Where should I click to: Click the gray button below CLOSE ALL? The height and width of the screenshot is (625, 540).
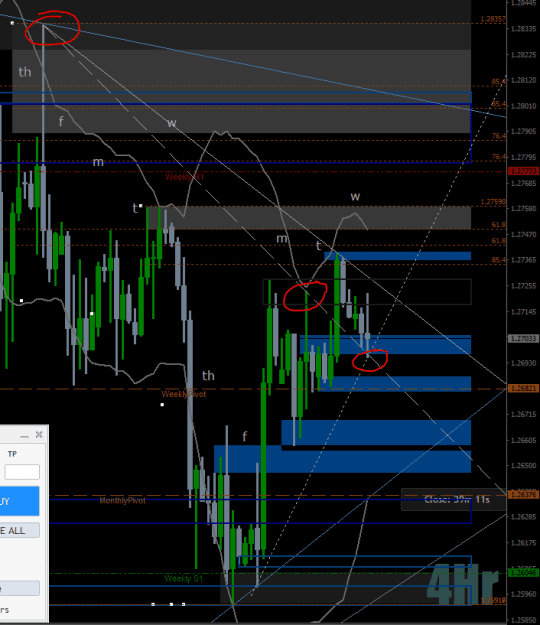pos(20,588)
